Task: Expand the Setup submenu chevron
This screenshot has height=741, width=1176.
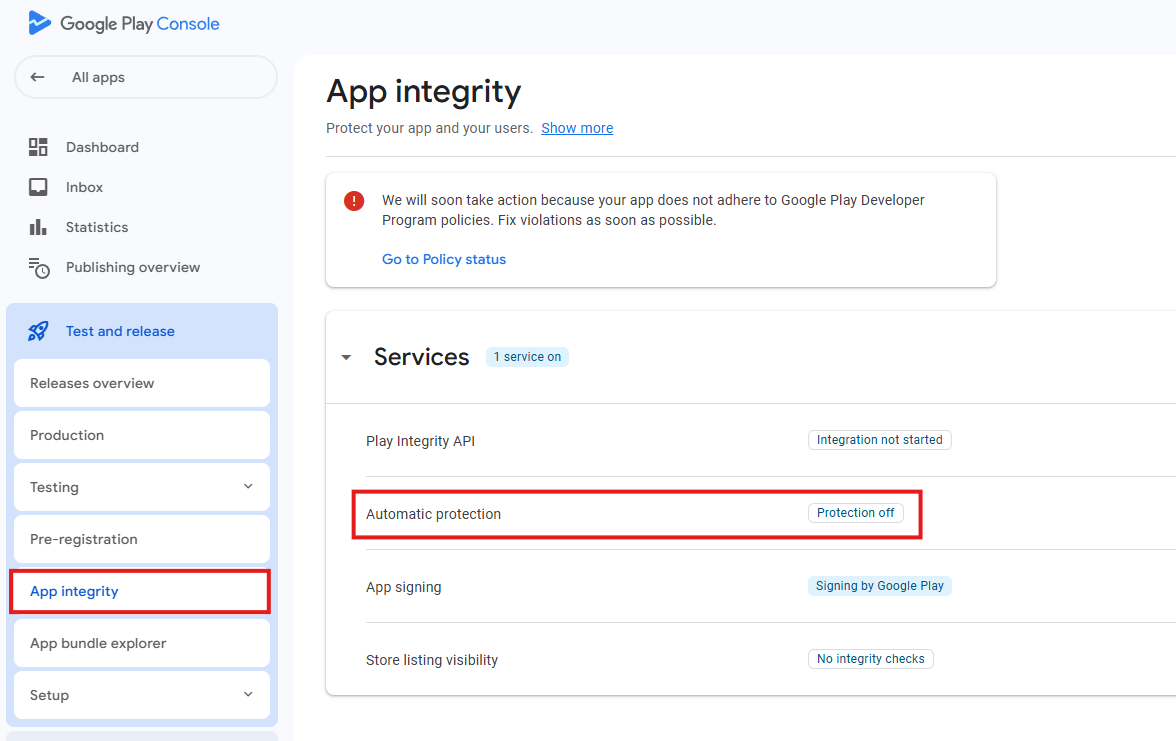Action: [248, 694]
